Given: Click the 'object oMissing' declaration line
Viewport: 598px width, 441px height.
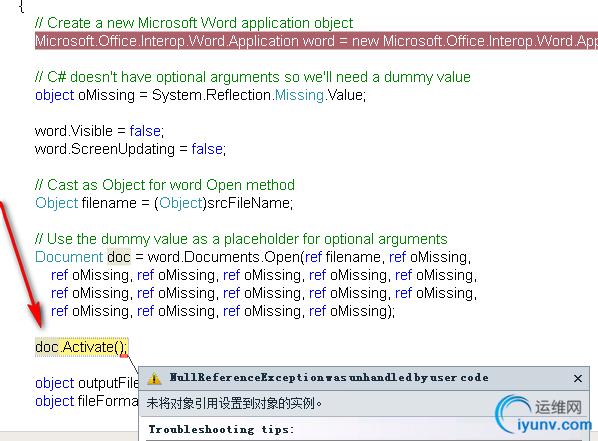Looking at the screenshot, I should pos(200,95).
